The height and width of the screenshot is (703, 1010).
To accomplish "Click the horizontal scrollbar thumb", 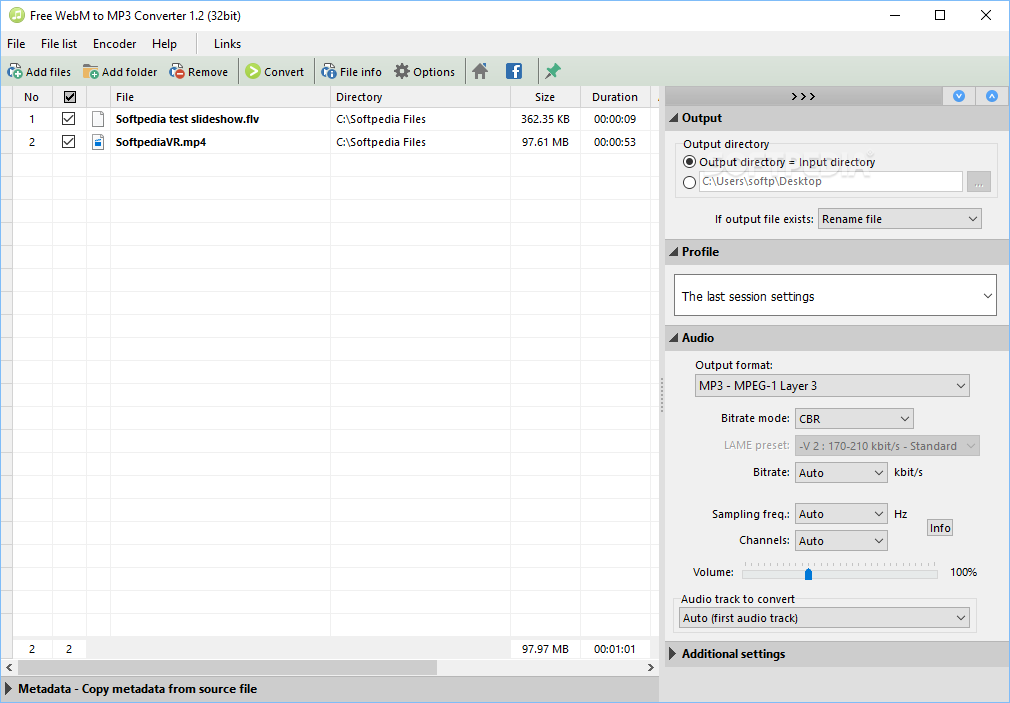I will pos(227,668).
